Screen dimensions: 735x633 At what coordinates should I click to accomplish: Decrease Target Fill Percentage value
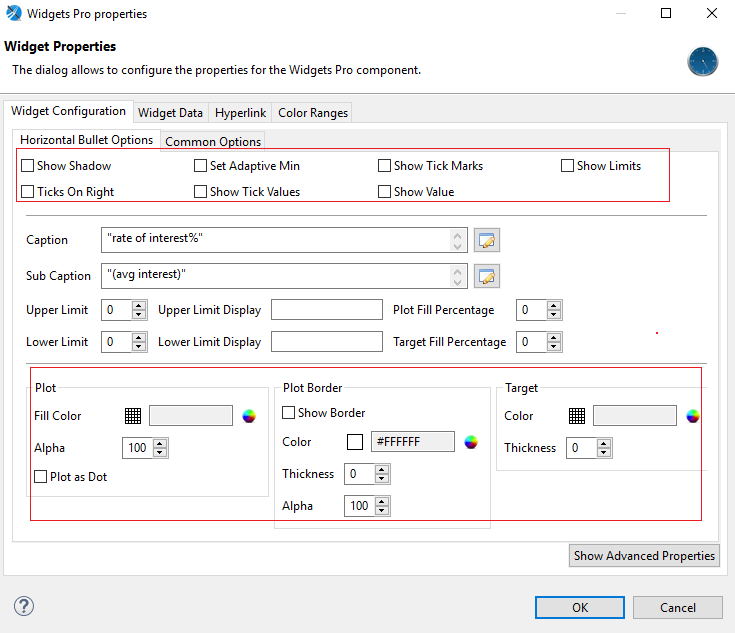[x=554, y=347]
